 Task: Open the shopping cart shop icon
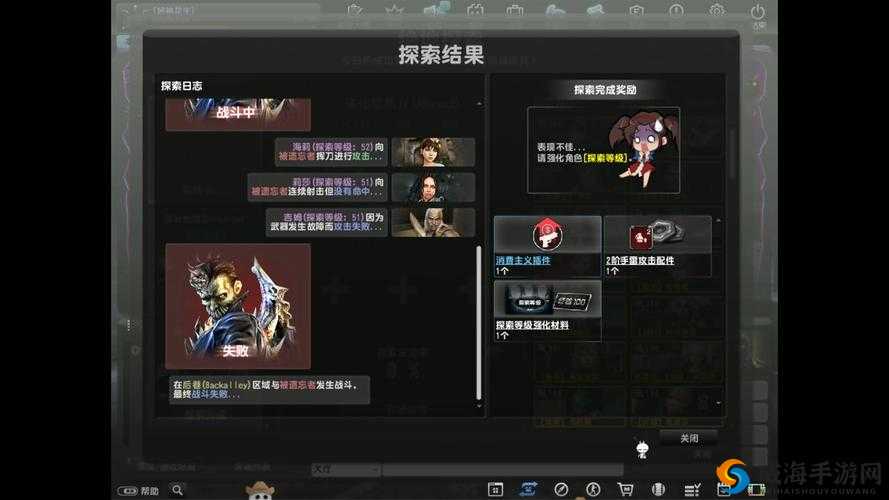[625, 489]
